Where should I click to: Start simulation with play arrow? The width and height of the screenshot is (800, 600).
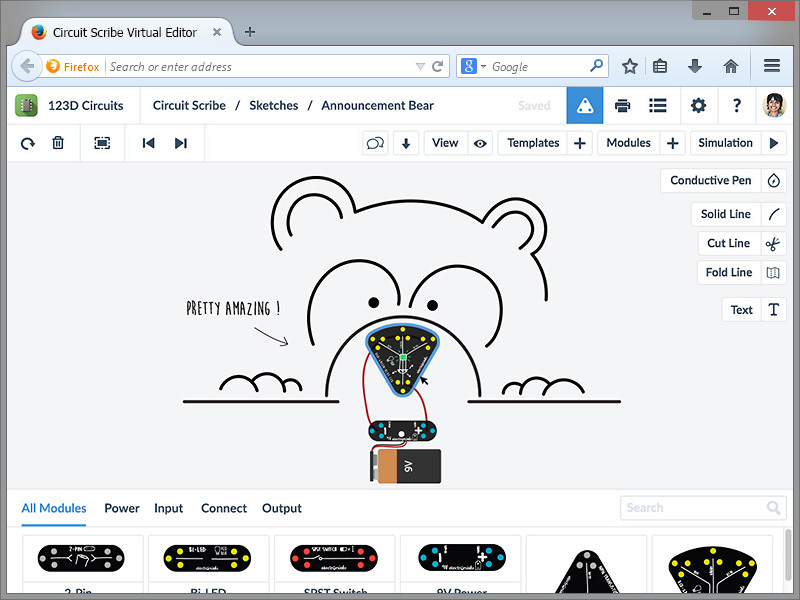[773, 143]
